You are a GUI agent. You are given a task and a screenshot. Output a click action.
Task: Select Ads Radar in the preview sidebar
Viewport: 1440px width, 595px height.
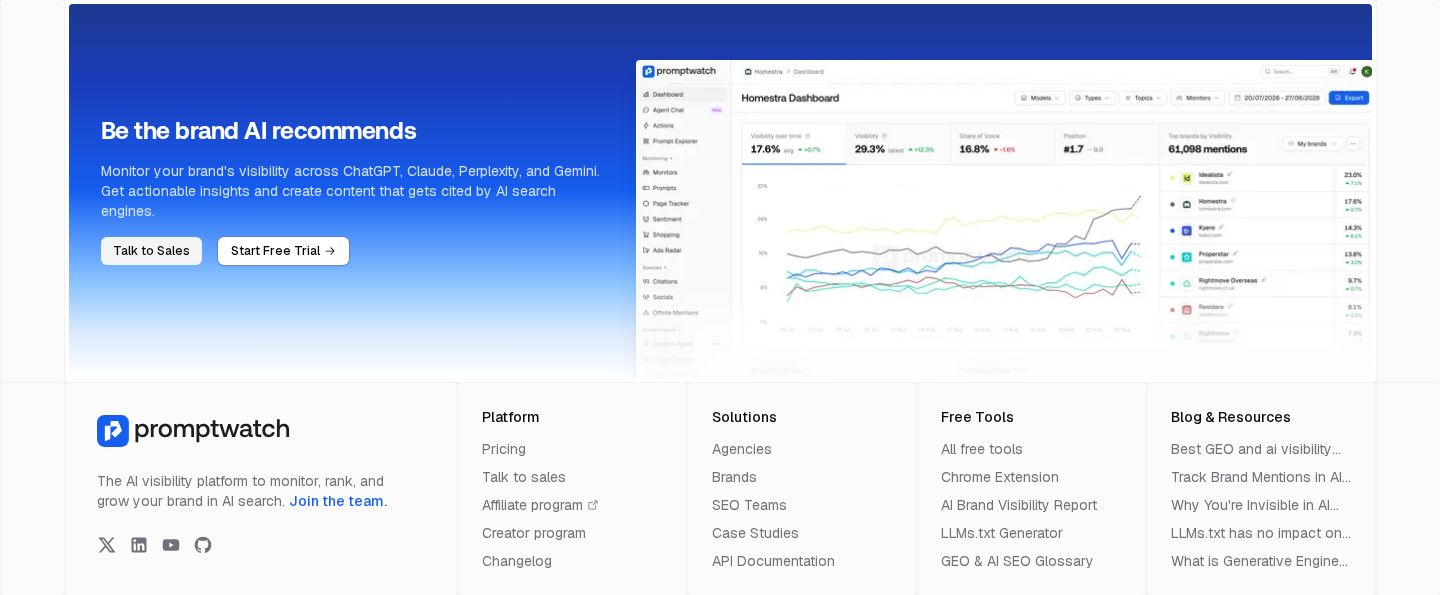(x=684, y=250)
